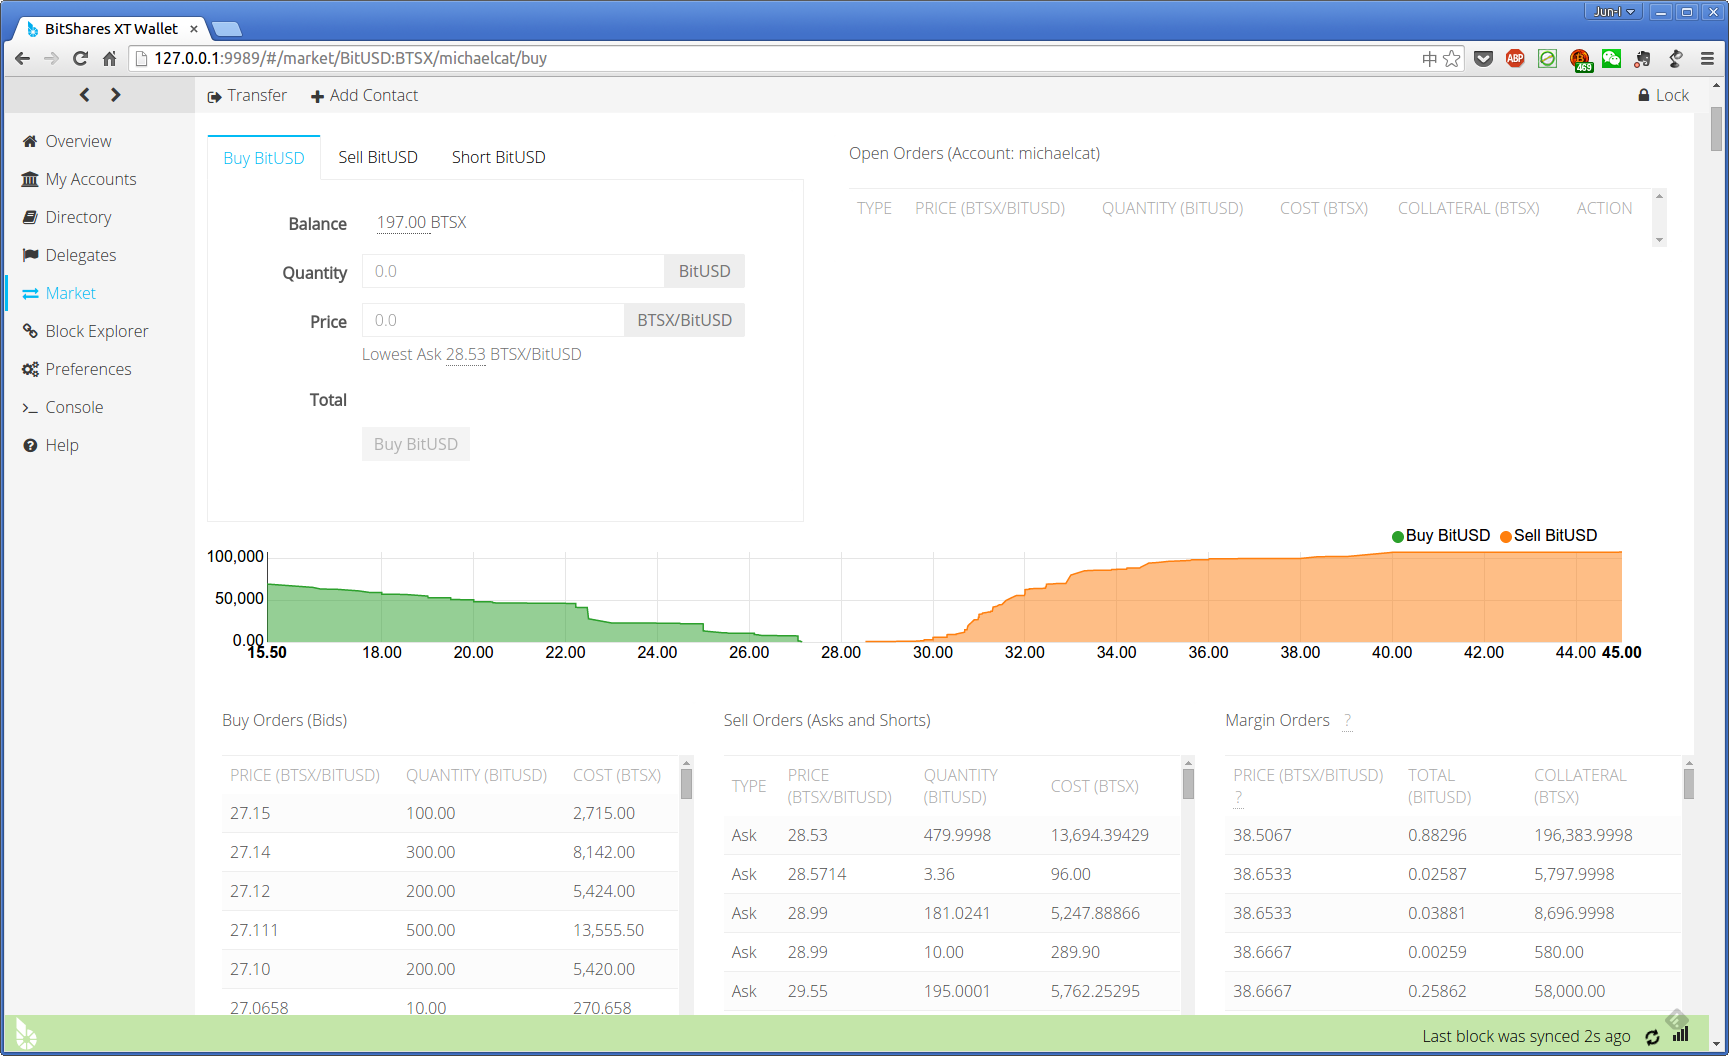Click Open Orders scroll down arrow
Screen dimensions: 1729x1056
coord(1659,240)
